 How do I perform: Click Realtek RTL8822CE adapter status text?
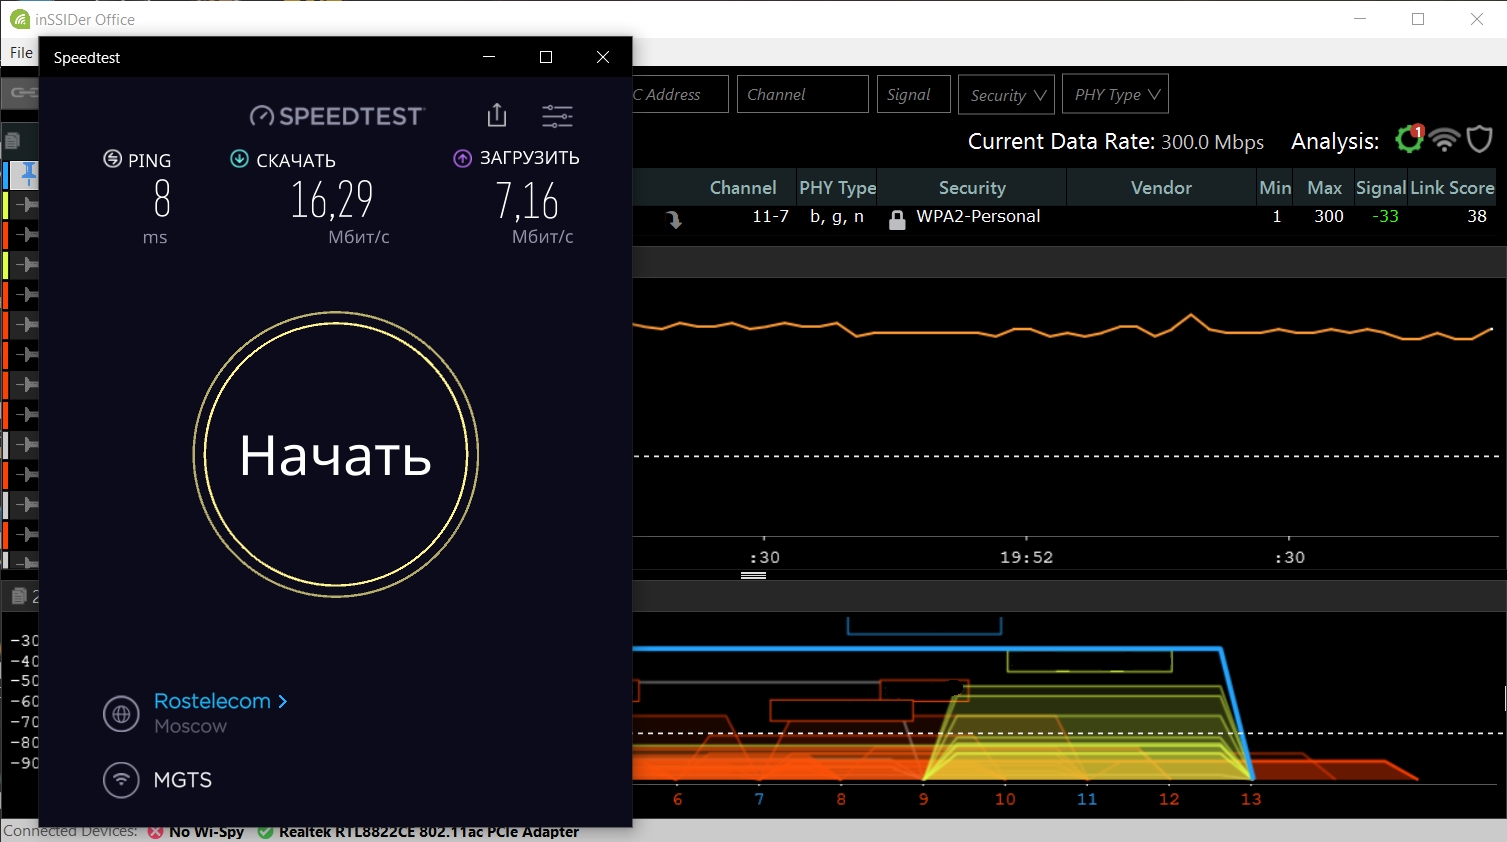click(x=429, y=832)
